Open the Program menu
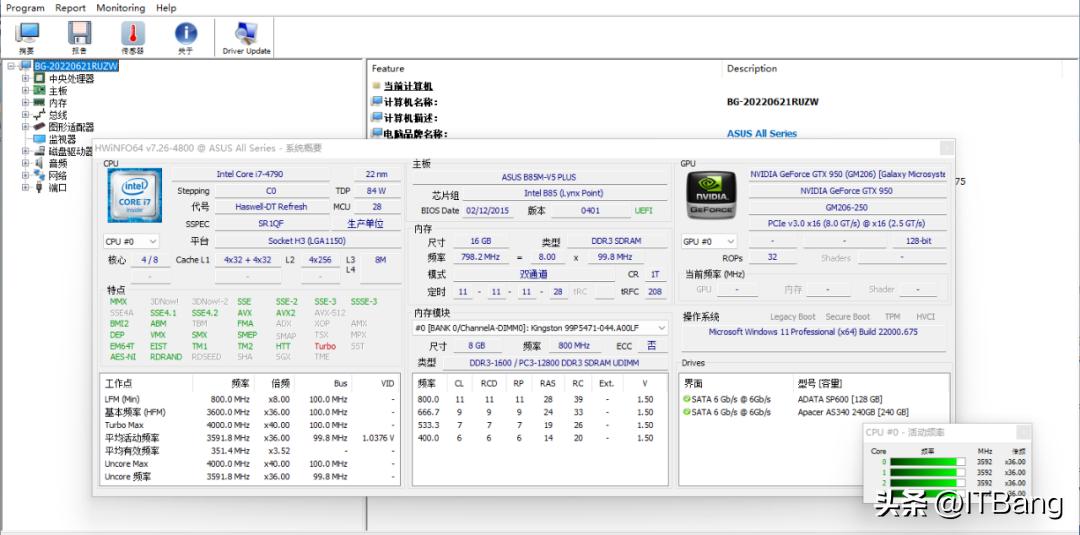The width and height of the screenshot is (1080, 535). 25,8
